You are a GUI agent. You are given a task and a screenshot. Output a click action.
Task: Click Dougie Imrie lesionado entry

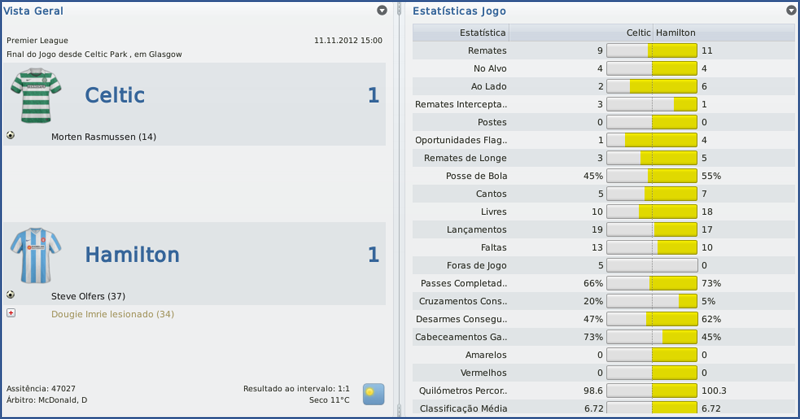point(112,314)
